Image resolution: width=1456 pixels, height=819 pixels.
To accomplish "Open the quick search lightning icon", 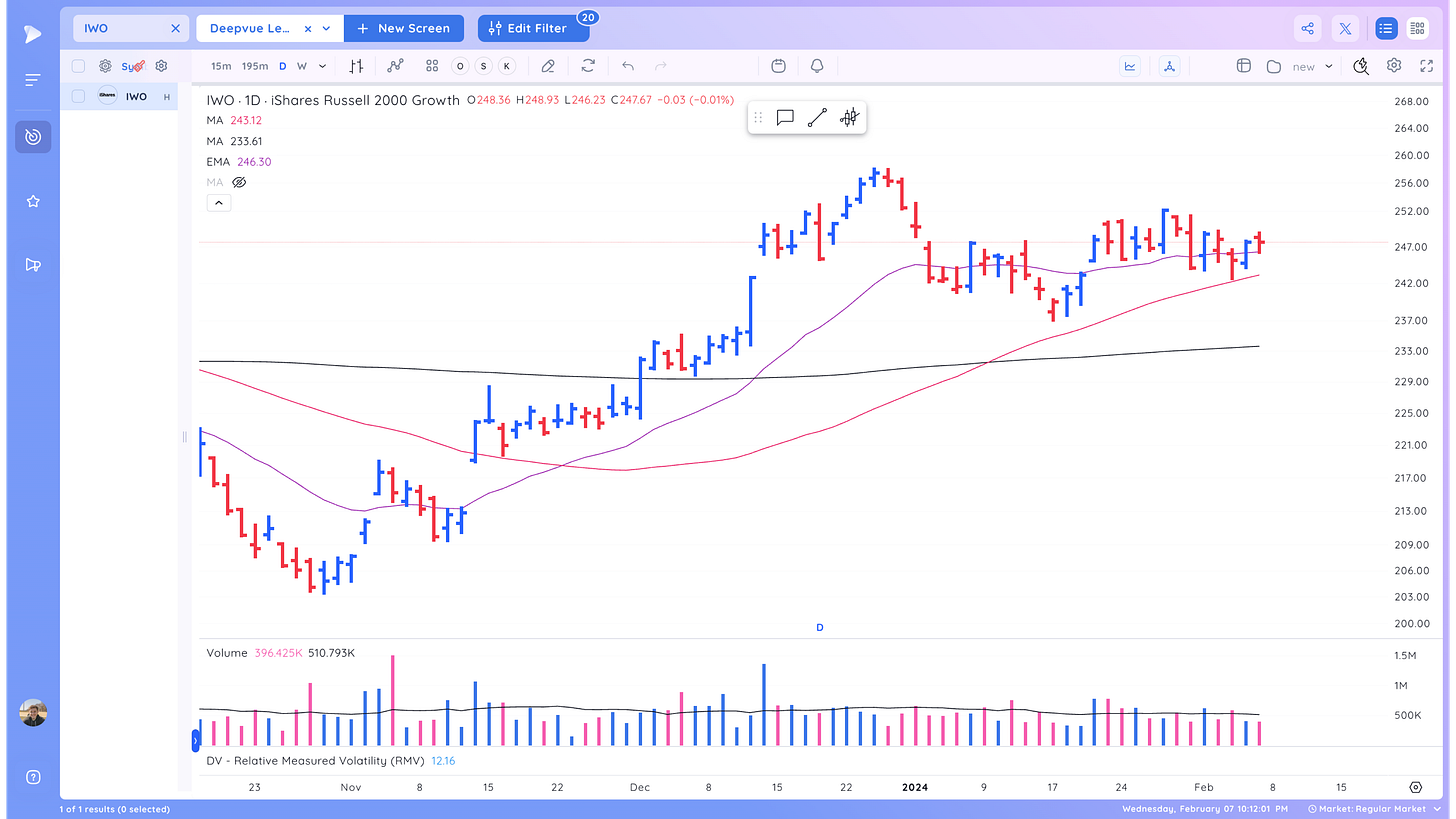I will (1361, 66).
